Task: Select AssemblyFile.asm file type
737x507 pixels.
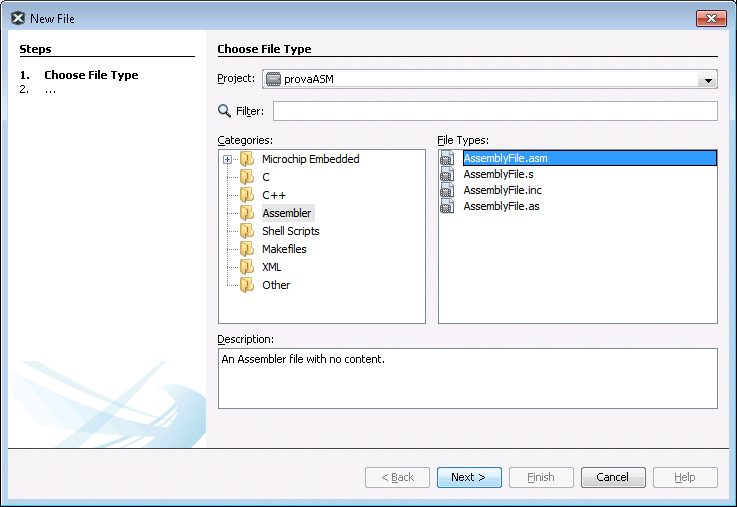Action: tap(505, 158)
